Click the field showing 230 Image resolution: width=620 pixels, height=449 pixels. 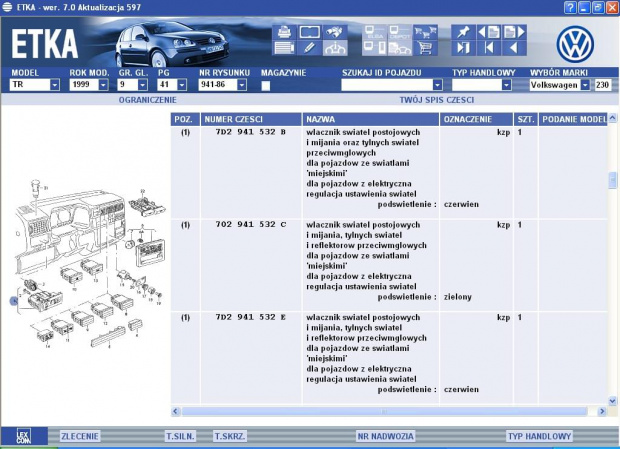[603, 85]
